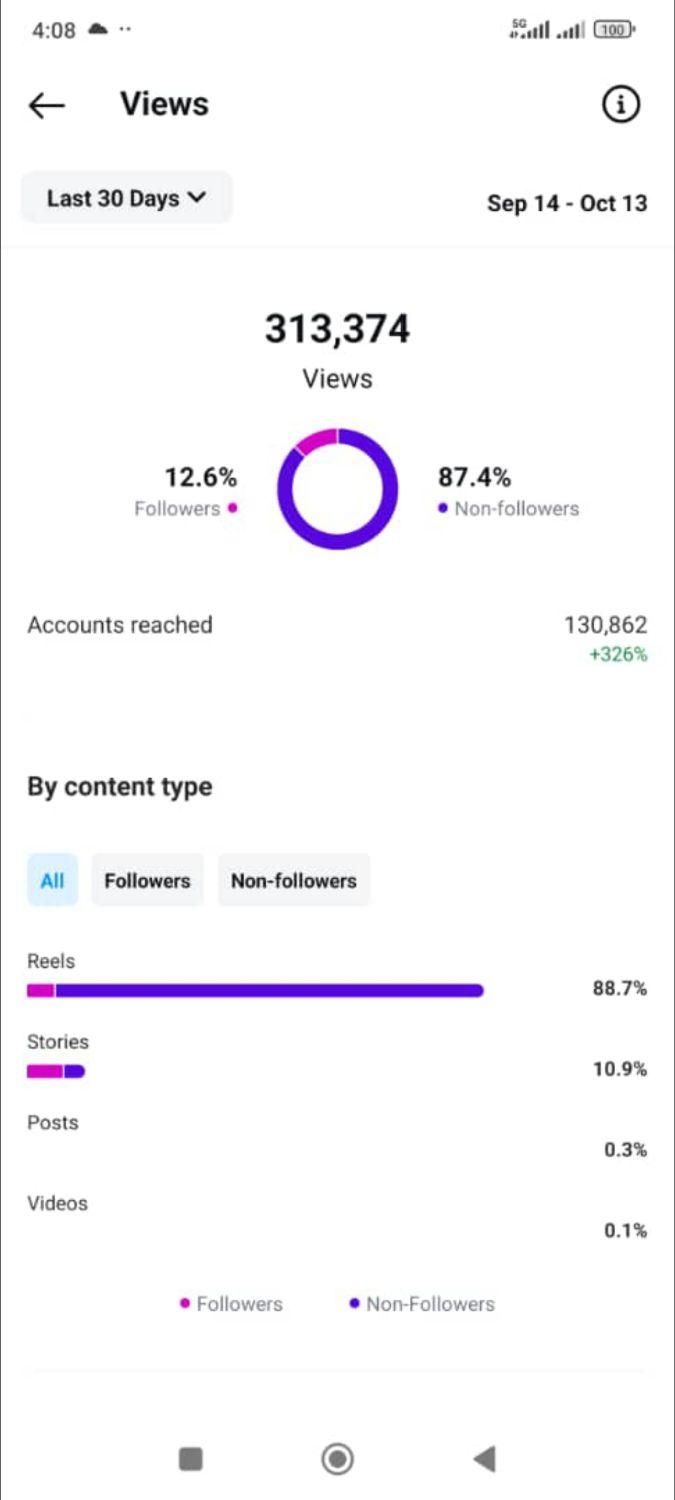Tap the Reels views progress bar

(x=255, y=990)
